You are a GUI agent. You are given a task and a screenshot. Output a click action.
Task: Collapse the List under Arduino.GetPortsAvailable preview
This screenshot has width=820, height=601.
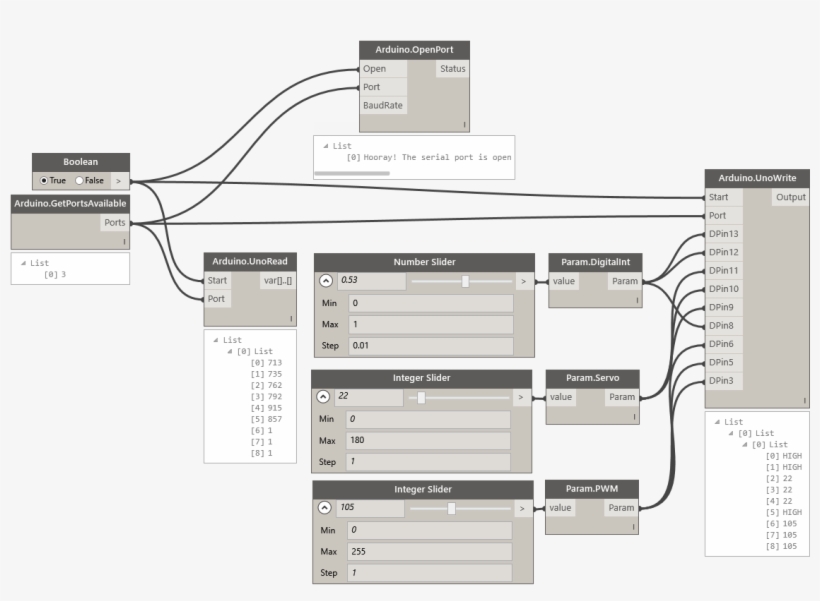pyautogui.click(x=23, y=263)
